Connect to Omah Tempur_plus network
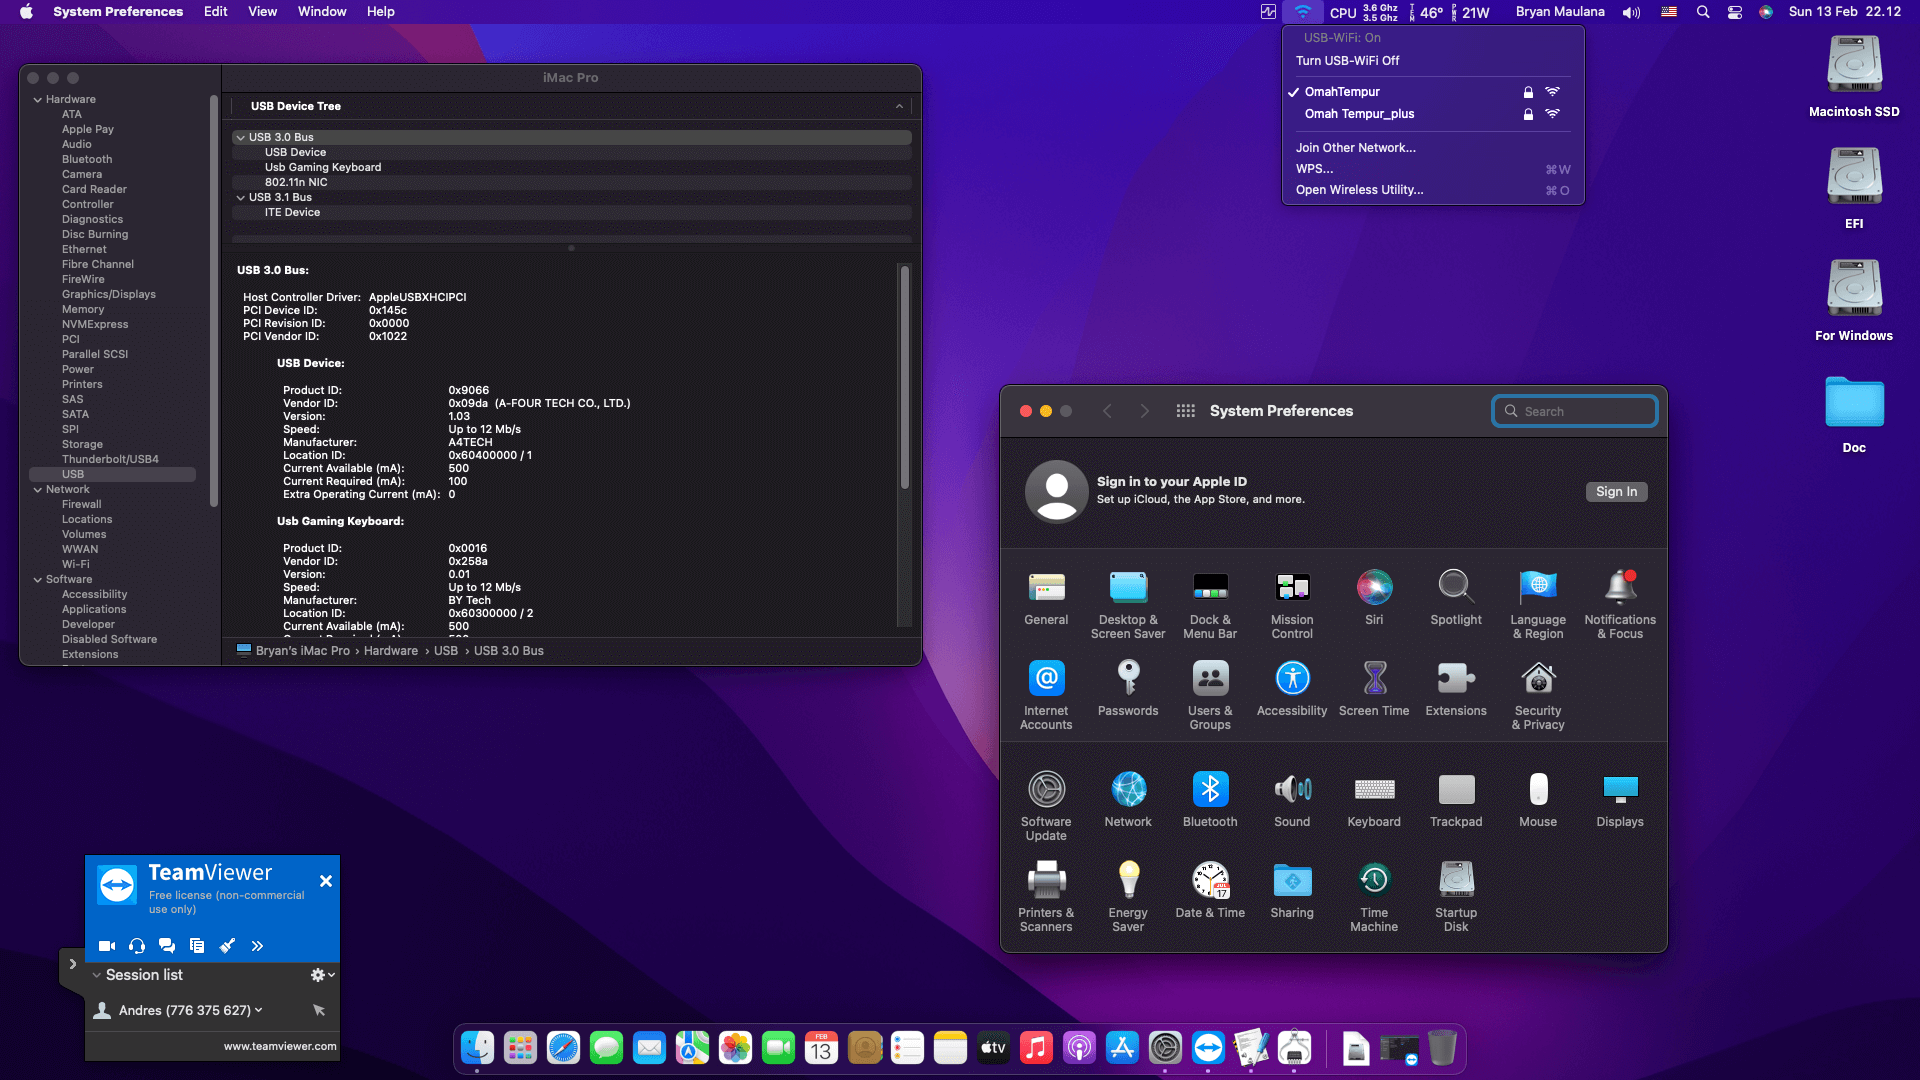This screenshot has width=1920, height=1080. click(1433, 114)
